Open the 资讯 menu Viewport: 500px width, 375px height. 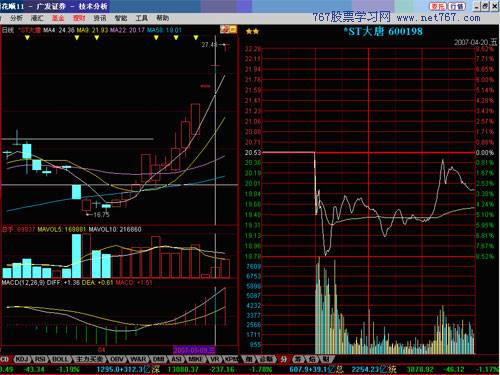point(100,18)
